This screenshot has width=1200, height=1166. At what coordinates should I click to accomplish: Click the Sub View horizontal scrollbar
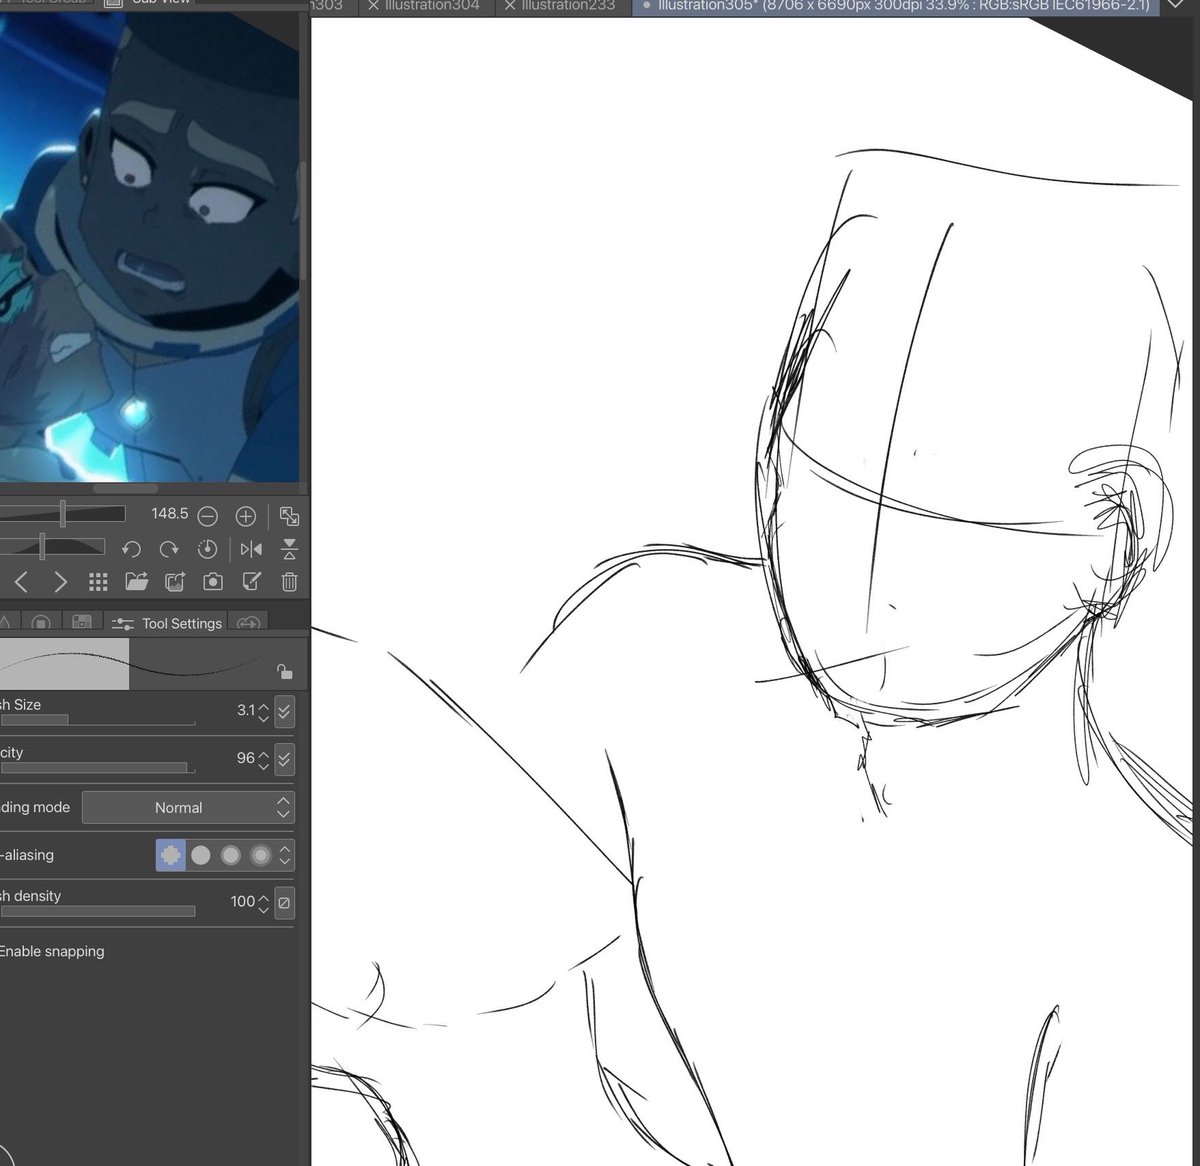125,489
